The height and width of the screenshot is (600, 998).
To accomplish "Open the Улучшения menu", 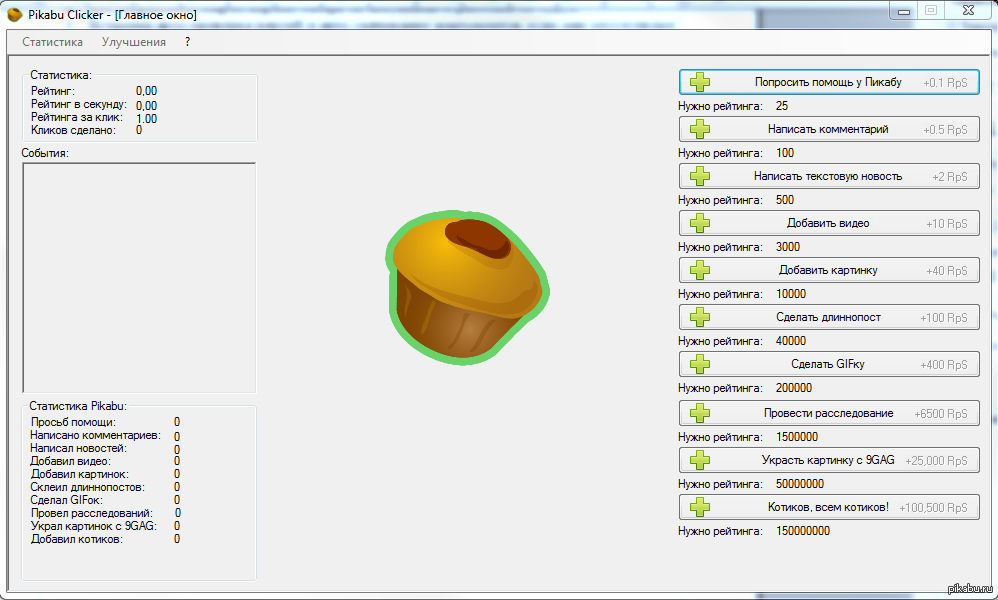I will coord(133,42).
